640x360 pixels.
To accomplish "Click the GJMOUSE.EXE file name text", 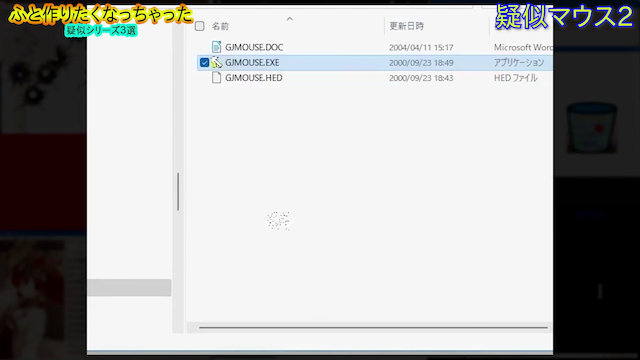I will pos(252,62).
